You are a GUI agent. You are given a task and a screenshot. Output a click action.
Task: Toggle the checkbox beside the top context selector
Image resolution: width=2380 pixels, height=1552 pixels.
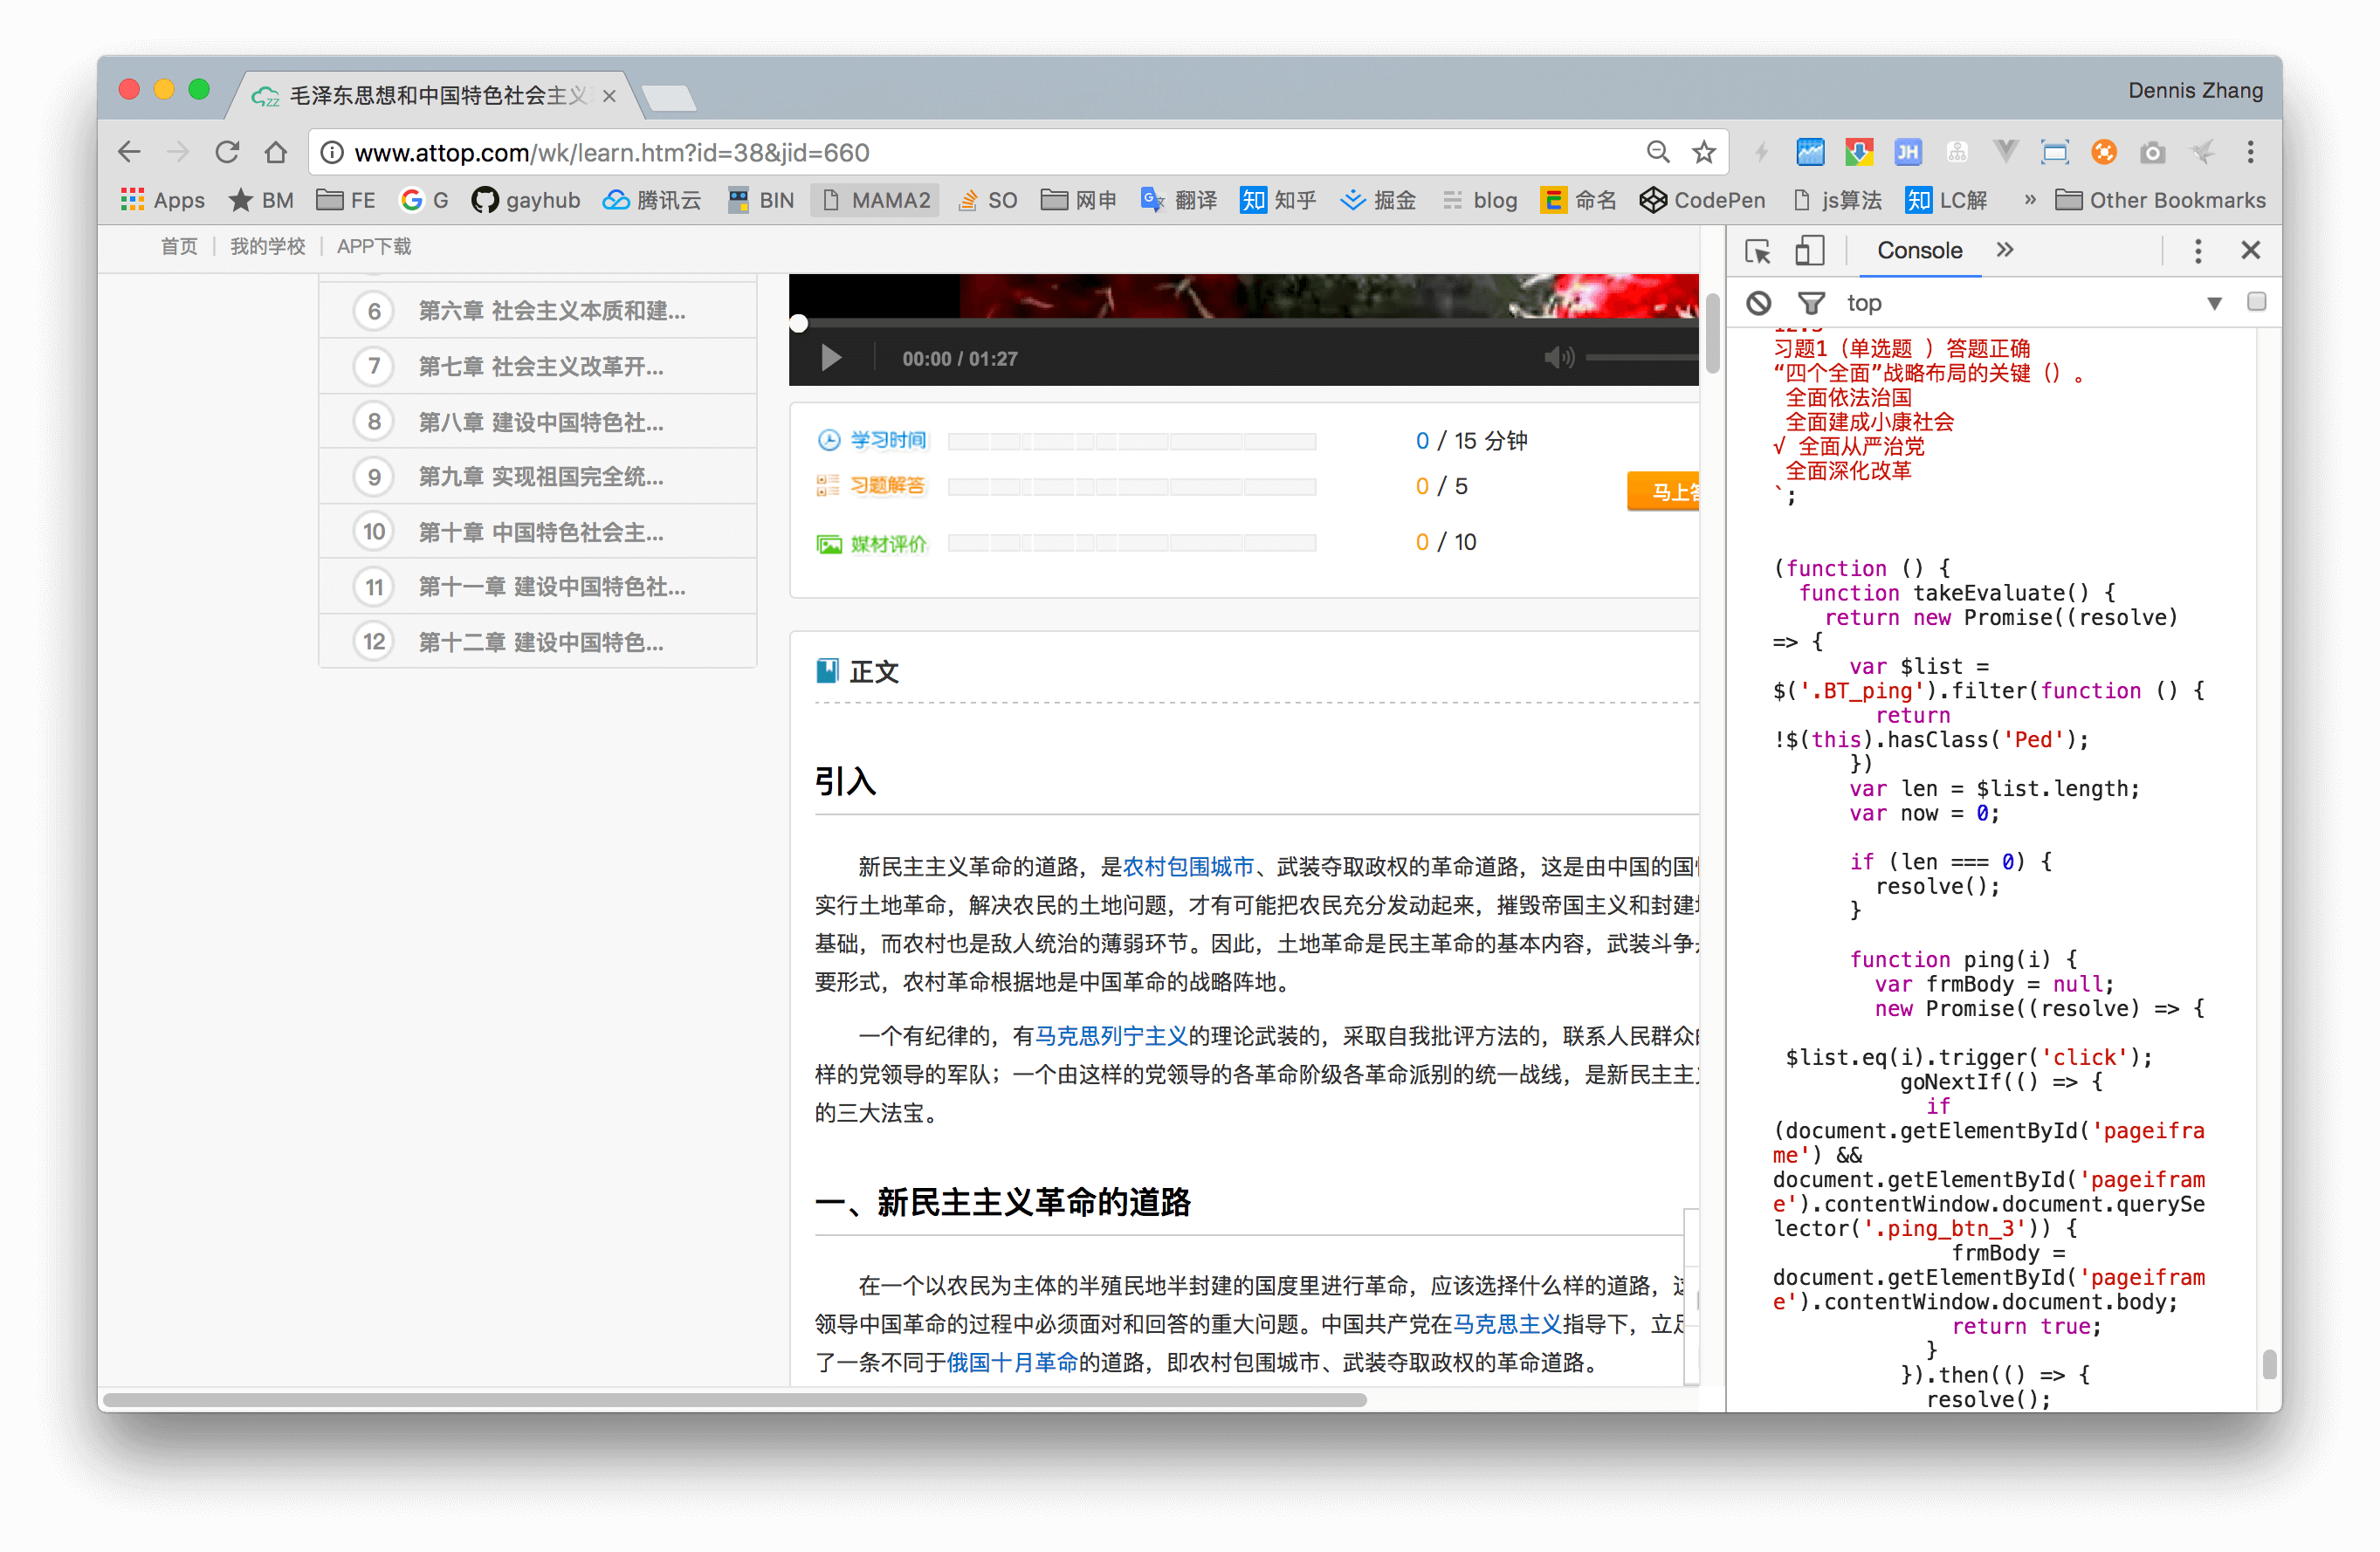tap(2256, 302)
